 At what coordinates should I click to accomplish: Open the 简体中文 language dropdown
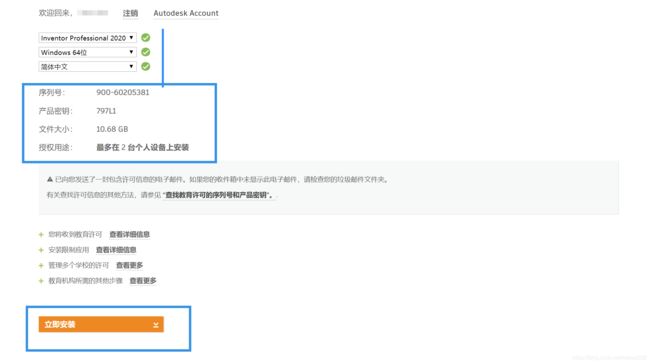pyautogui.click(x=87, y=66)
